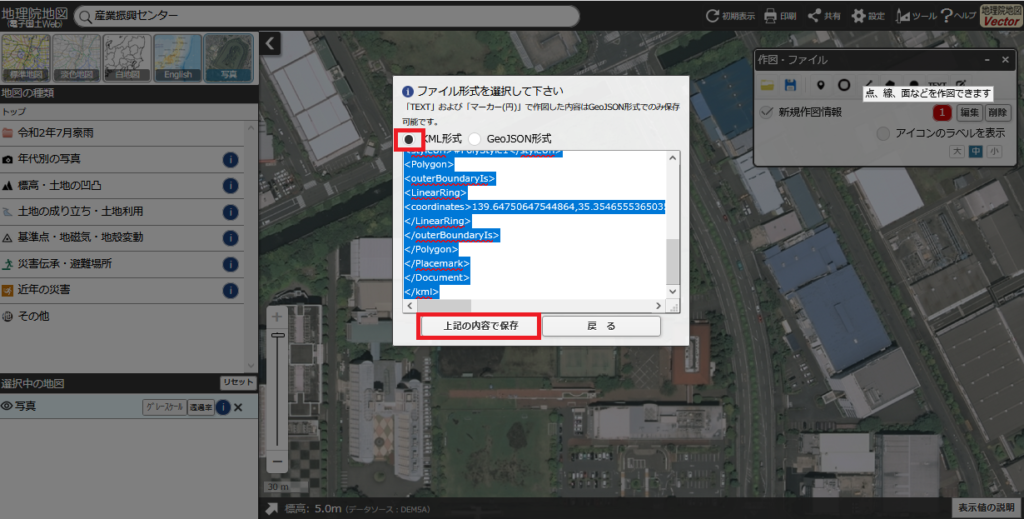Image resolution: width=1024 pixels, height=519 pixels.
Task: Open file folder icon in 作図 panel
Action: coord(767,85)
